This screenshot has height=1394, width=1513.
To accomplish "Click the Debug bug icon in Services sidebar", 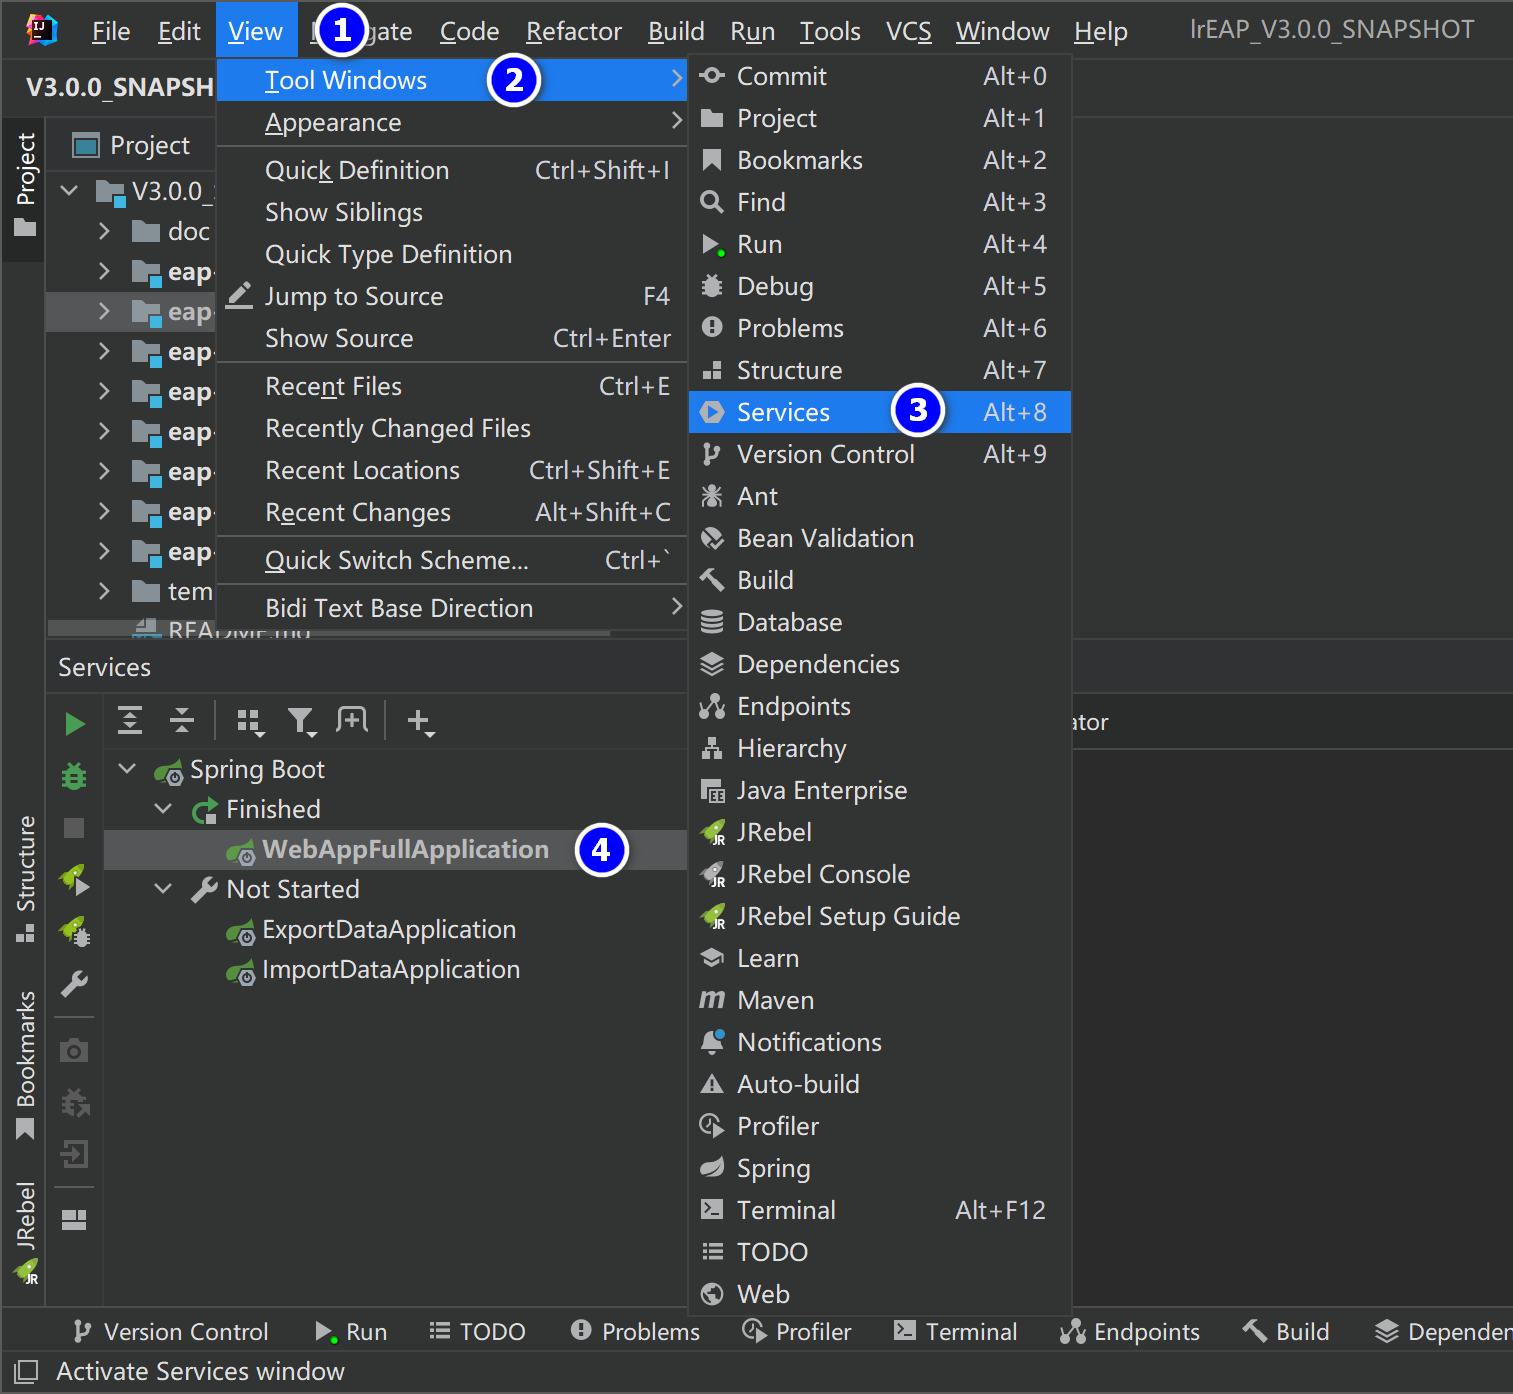I will pyautogui.click(x=74, y=776).
